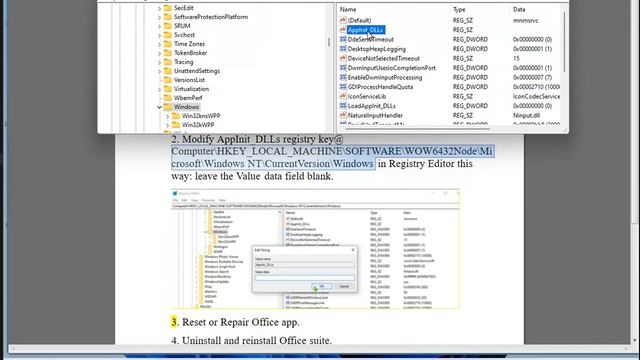Click the values pane vertical scrollbar
The image size is (640, 360).
pyautogui.click(x=564, y=41)
